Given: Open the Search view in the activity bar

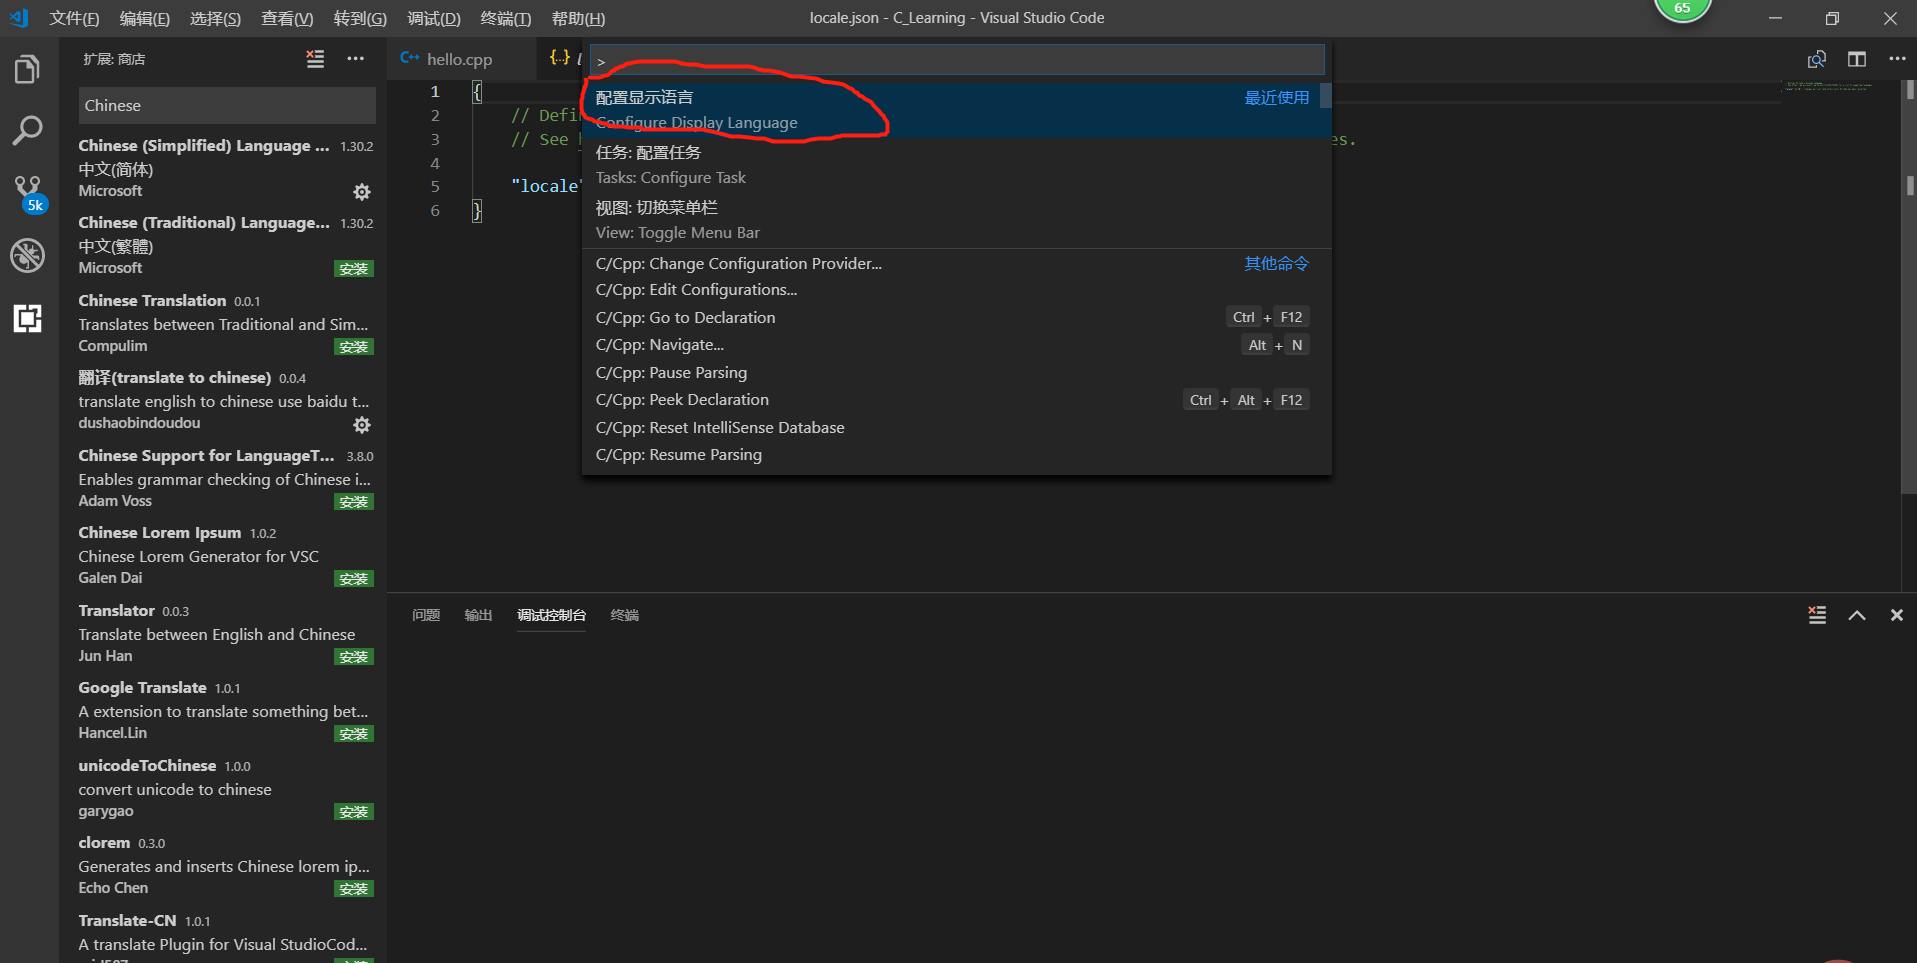Looking at the screenshot, I should (28, 130).
